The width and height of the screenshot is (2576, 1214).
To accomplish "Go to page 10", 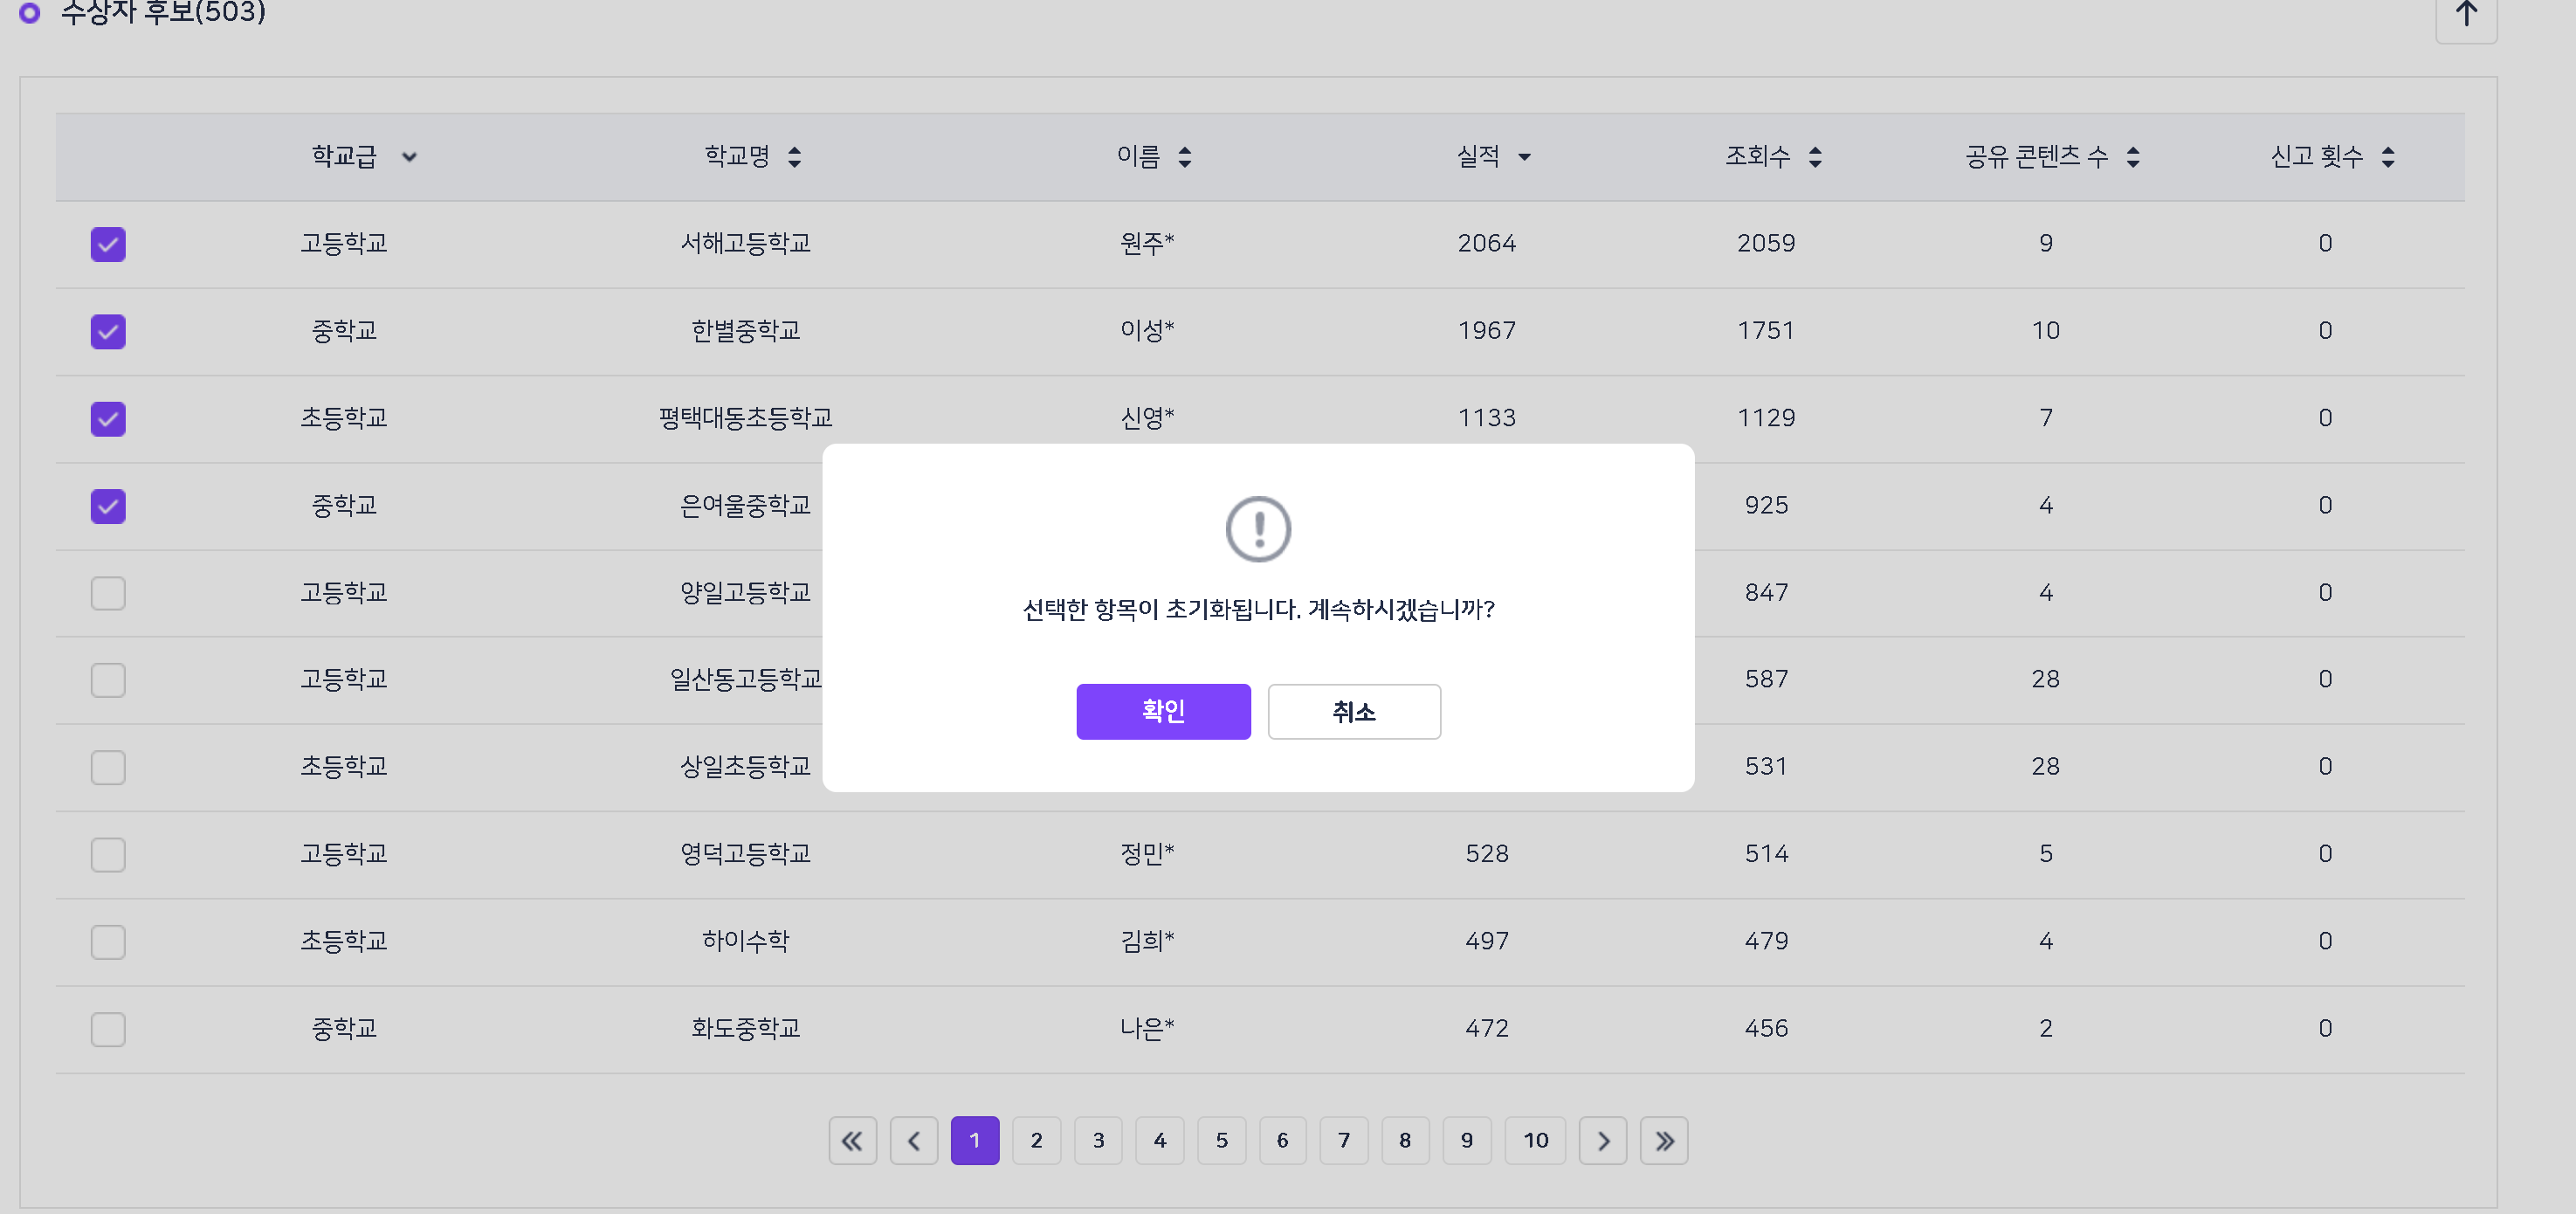I will pos(1535,1140).
